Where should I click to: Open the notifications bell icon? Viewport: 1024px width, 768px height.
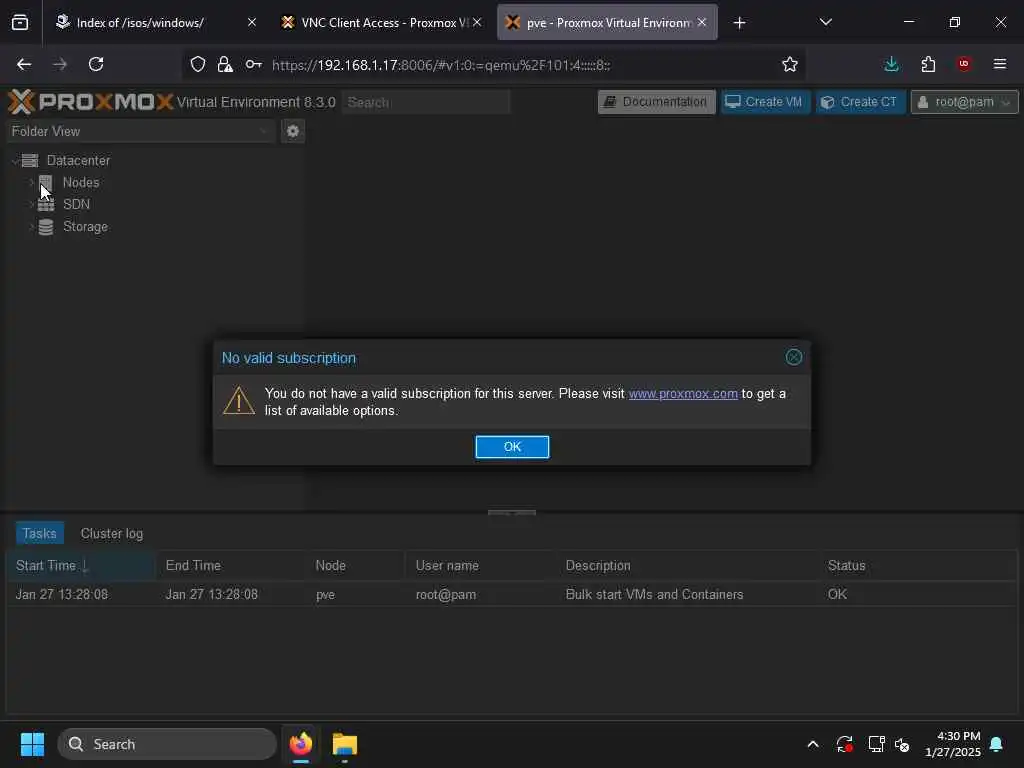tap(997, 744)
